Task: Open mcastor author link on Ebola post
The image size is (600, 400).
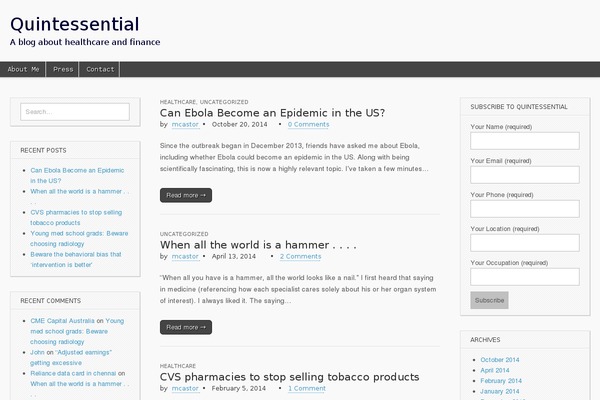Action: (x=185, y=124)
